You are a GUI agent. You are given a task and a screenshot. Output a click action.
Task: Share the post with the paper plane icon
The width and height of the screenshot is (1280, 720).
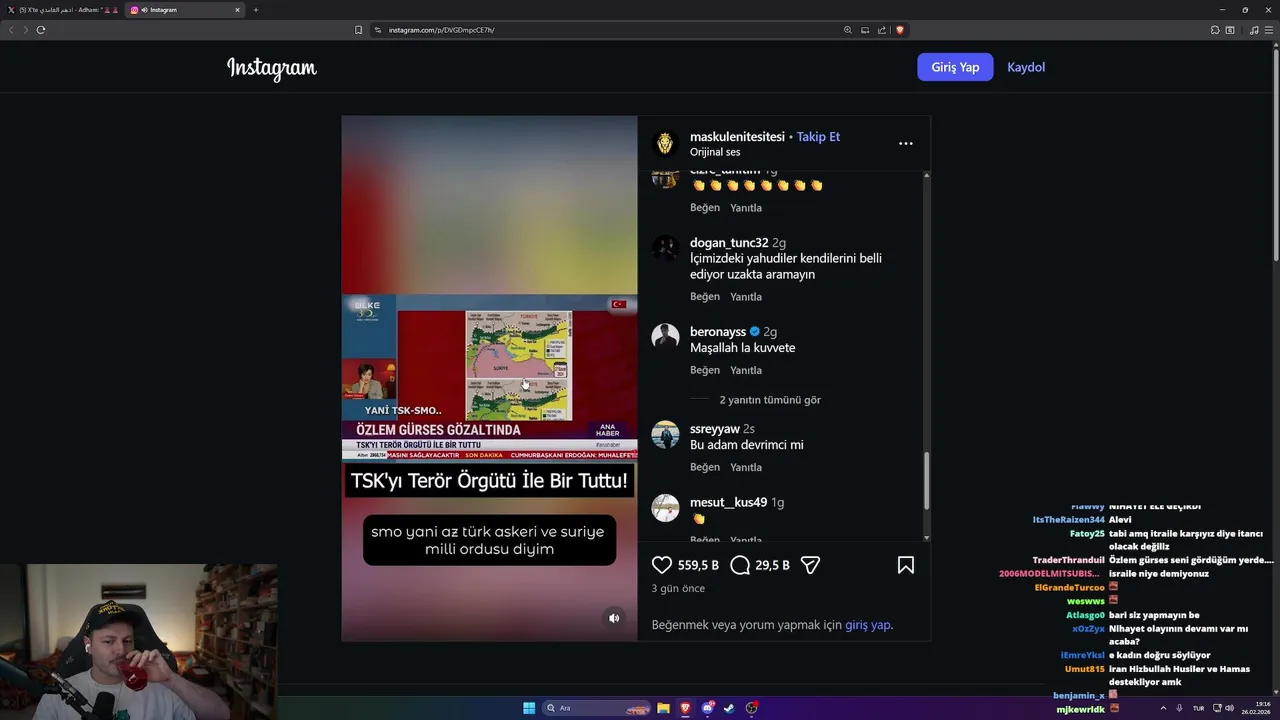pyautogui.click(x=811, y=565)
